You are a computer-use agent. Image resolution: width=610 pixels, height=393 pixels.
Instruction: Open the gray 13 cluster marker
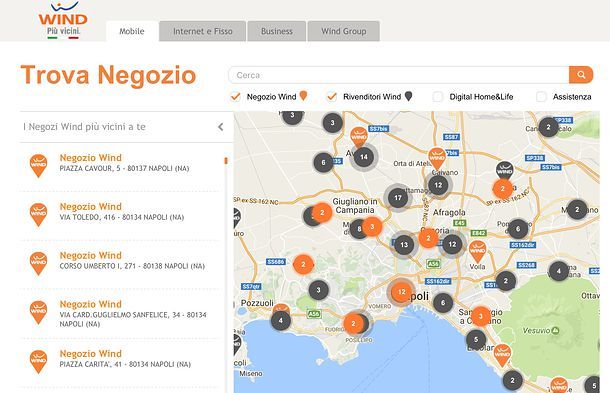tap(404, 245)
